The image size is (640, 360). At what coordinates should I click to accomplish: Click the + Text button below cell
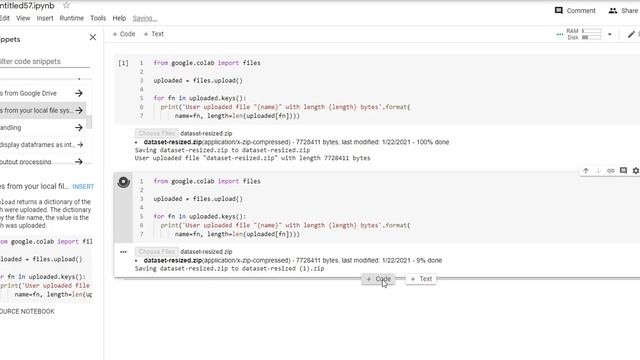(421, 279)
